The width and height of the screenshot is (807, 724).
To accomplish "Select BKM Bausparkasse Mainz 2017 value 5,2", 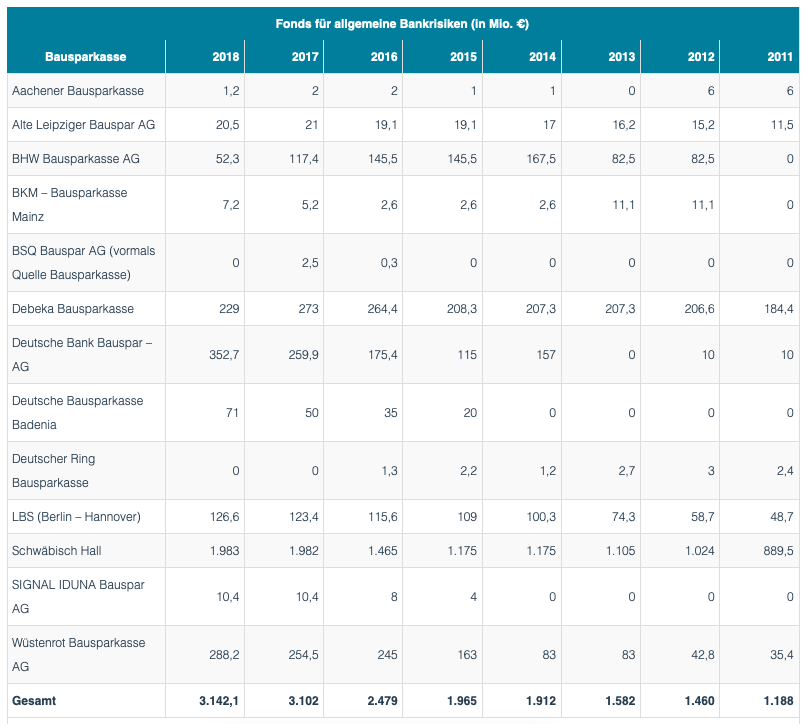I will tap(310, 204).
